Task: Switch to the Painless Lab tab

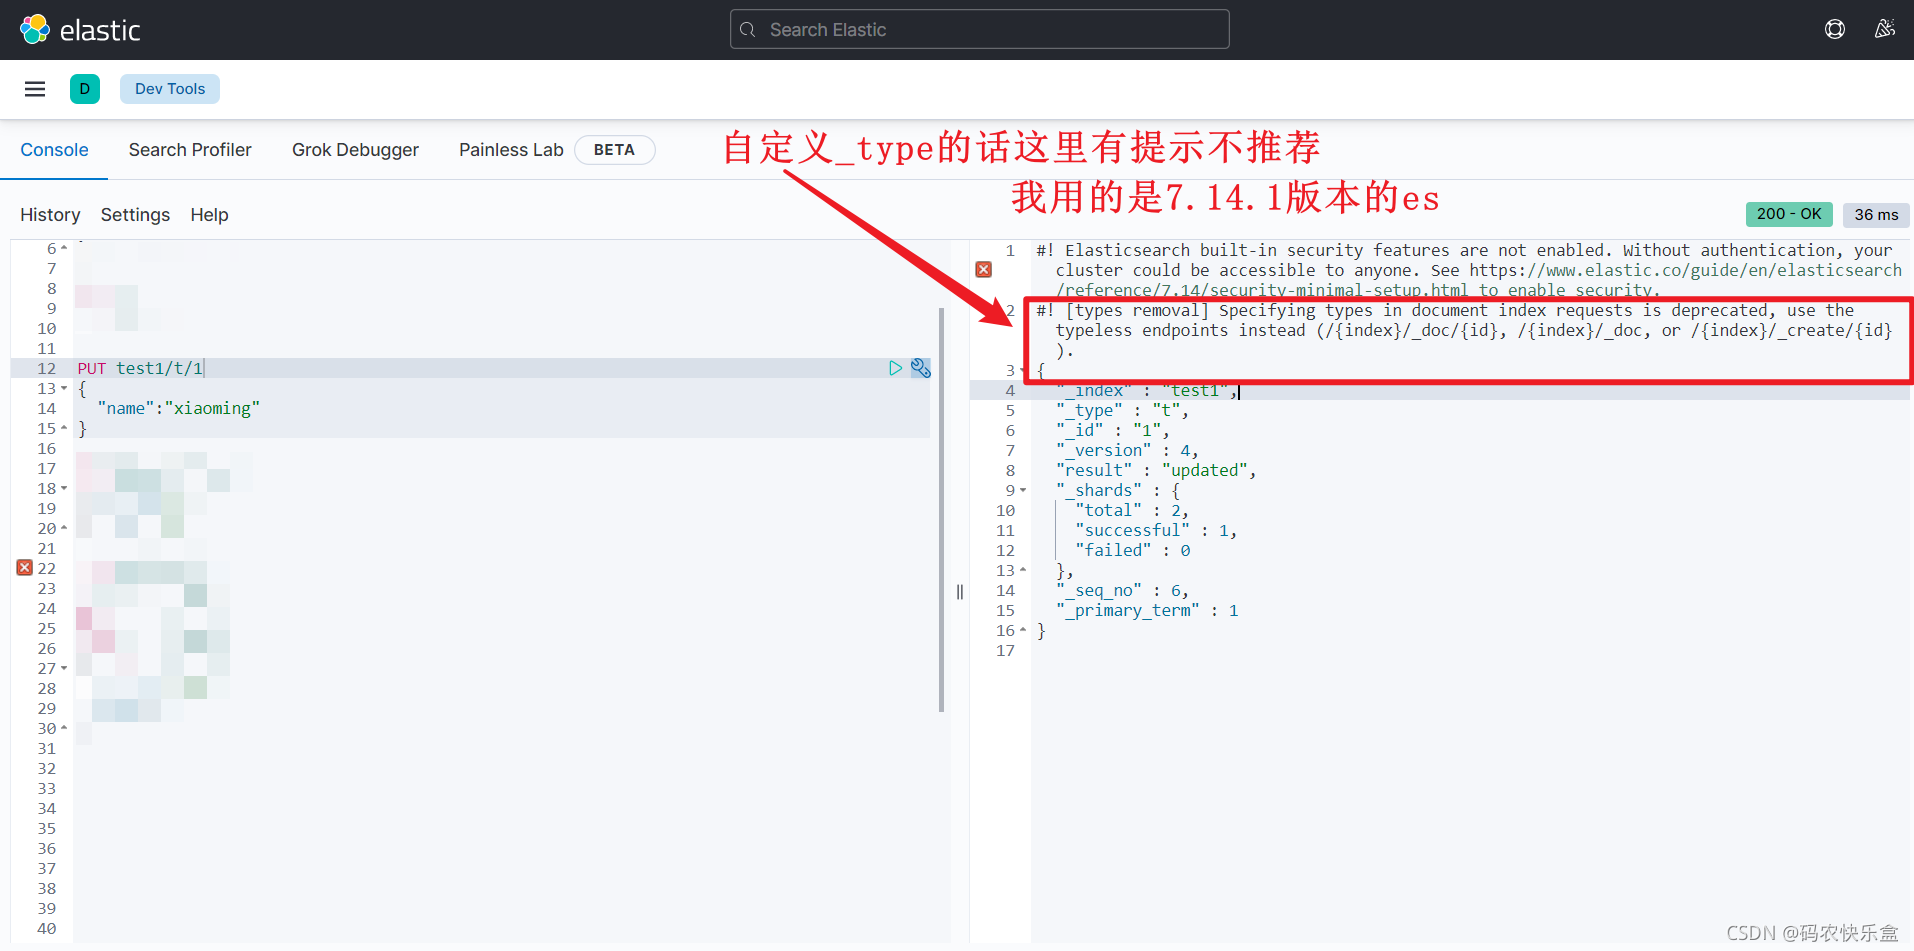Action: (x=511, y=150)
